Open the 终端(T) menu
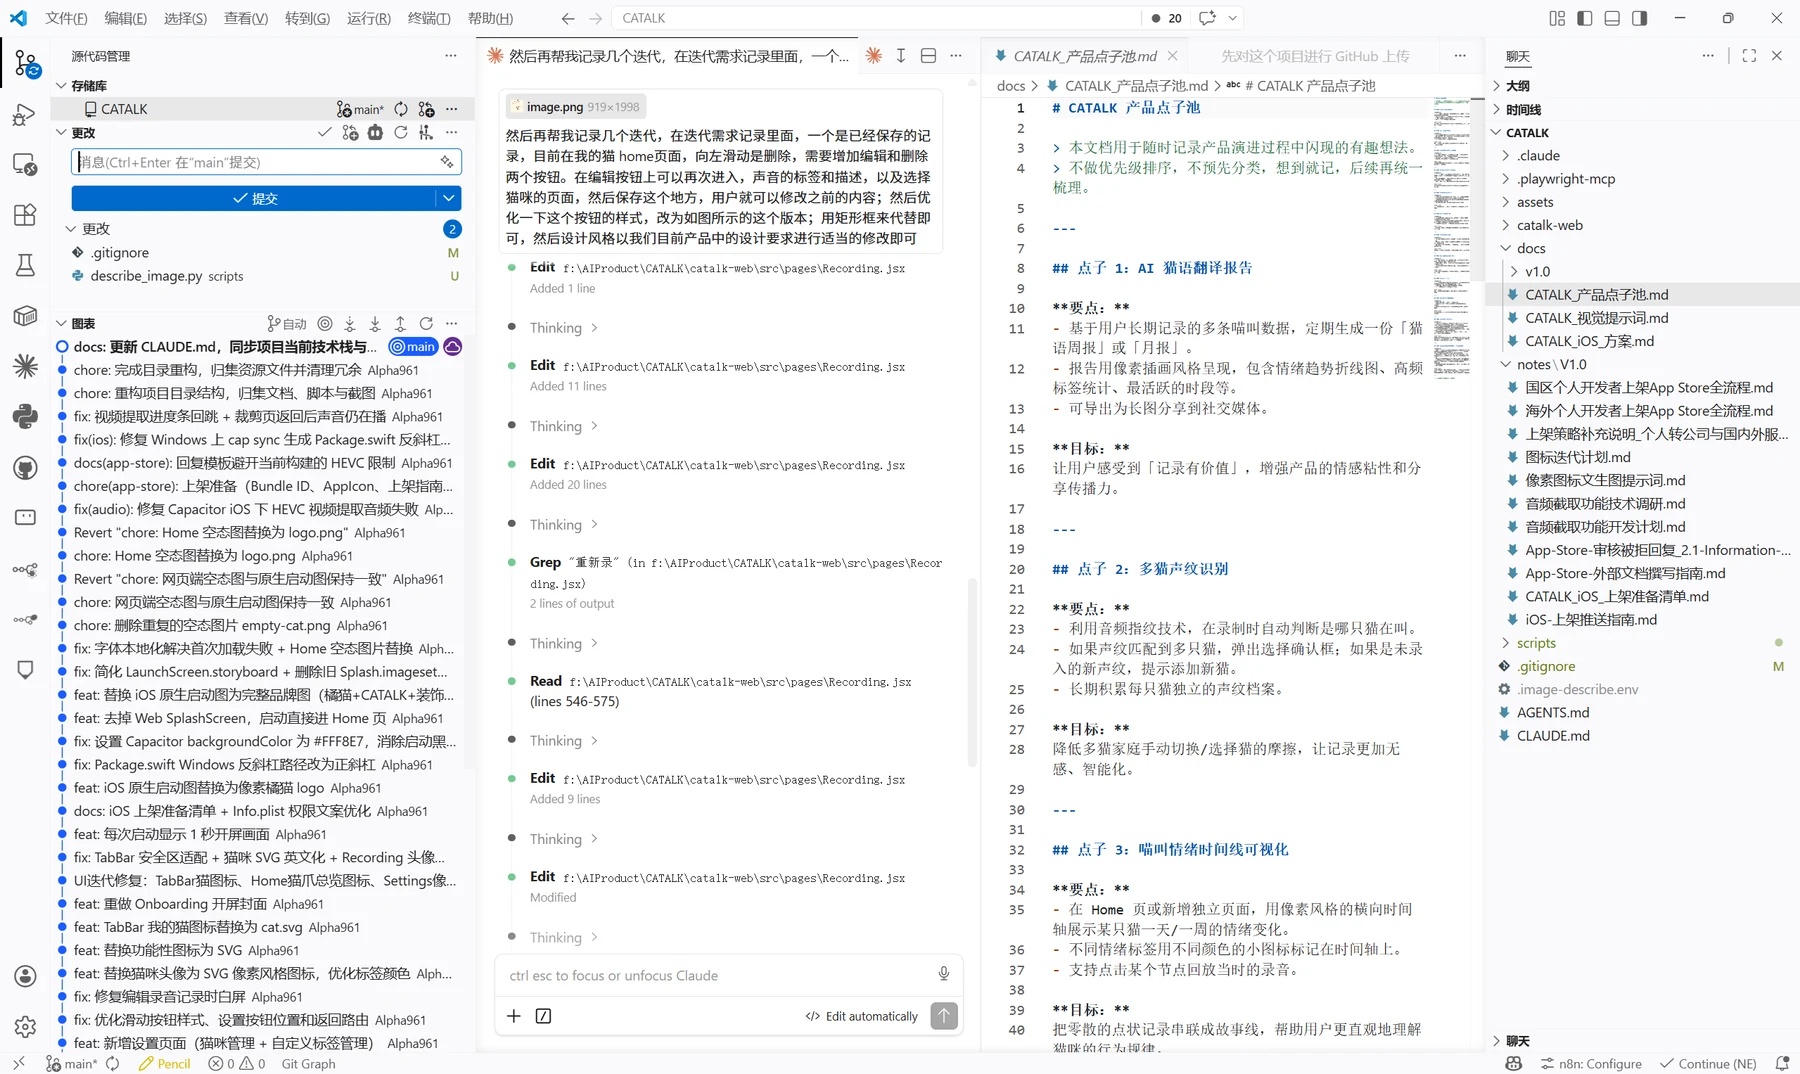This screenshot has height=1074, width=1800. [429, 18]
